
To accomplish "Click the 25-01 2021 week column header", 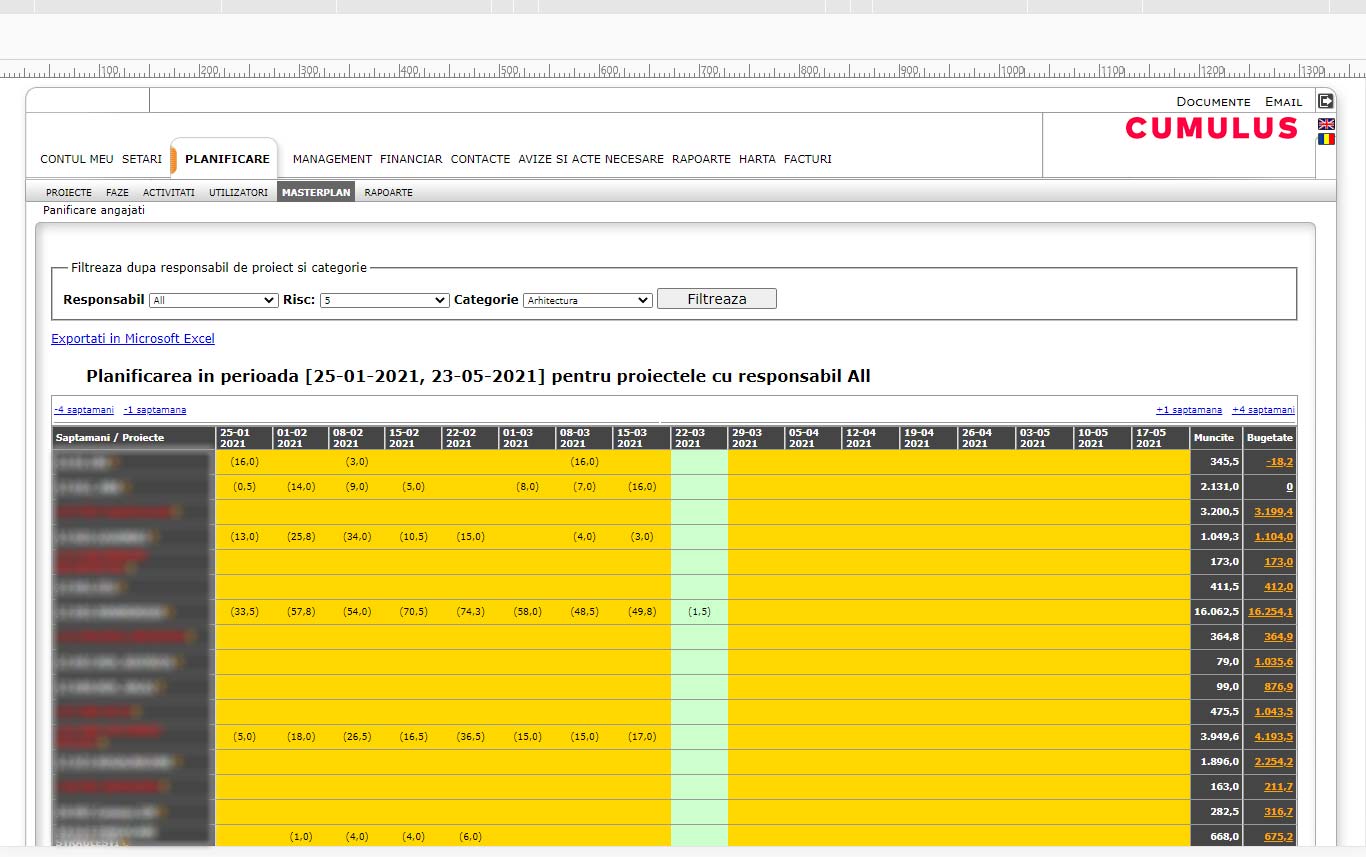I will coord(244,438).
